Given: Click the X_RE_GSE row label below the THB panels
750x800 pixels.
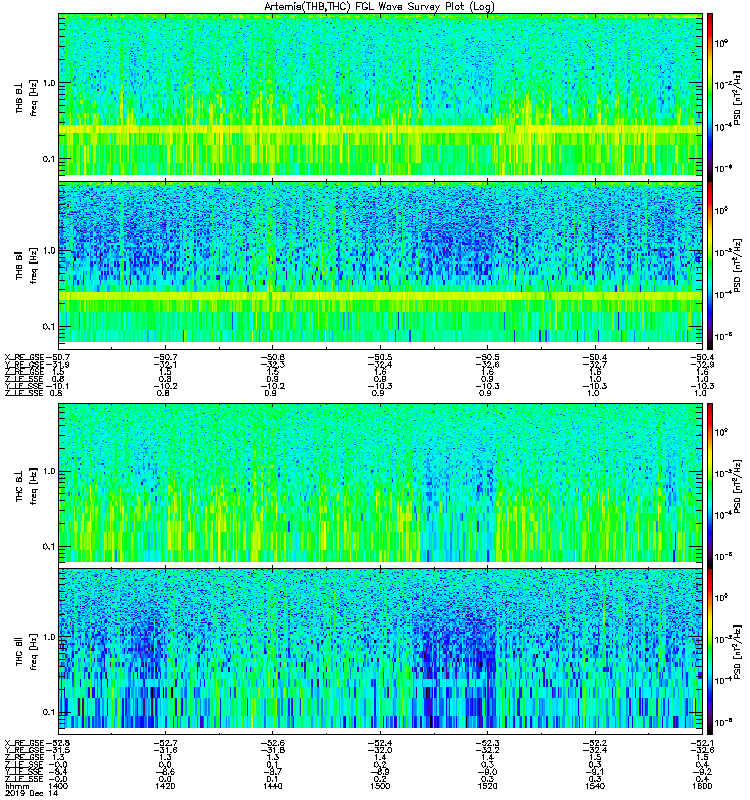Looking at the screenshot, I should pos(24,358).
